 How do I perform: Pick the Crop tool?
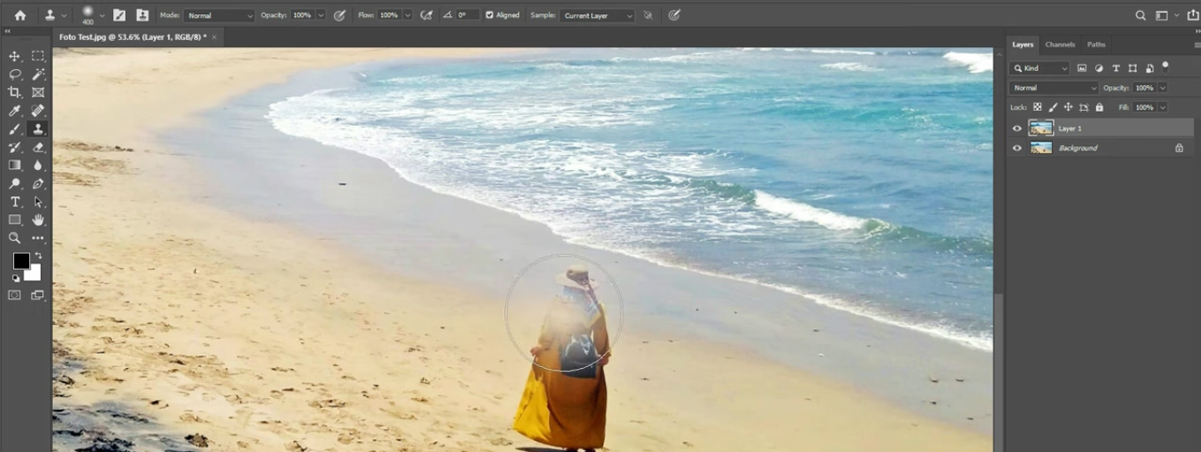coord(15,92)
